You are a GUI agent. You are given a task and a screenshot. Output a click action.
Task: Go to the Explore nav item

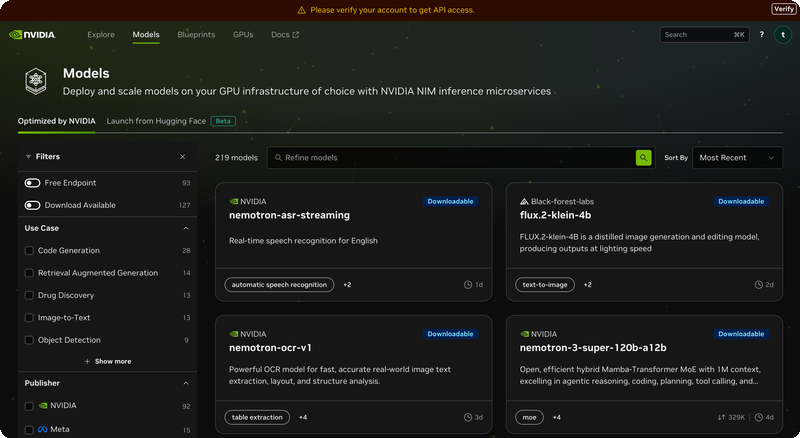tap(101, 35)
